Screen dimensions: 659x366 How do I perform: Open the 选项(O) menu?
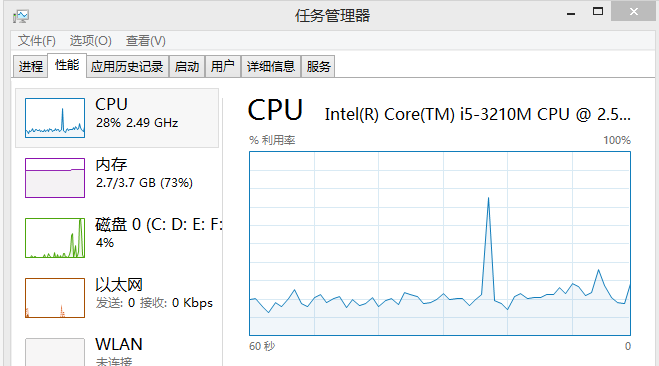[90, 41]
